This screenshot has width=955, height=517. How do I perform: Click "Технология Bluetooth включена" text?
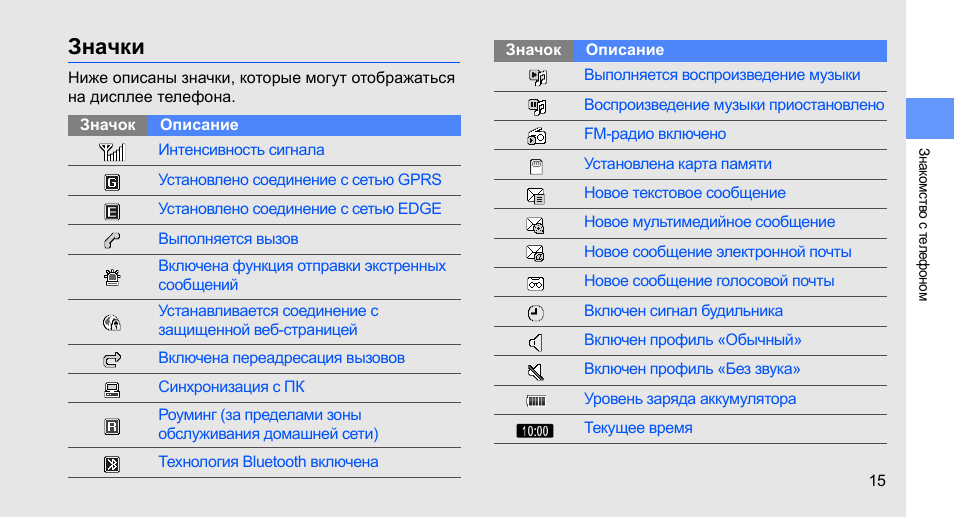coord(269,462)
